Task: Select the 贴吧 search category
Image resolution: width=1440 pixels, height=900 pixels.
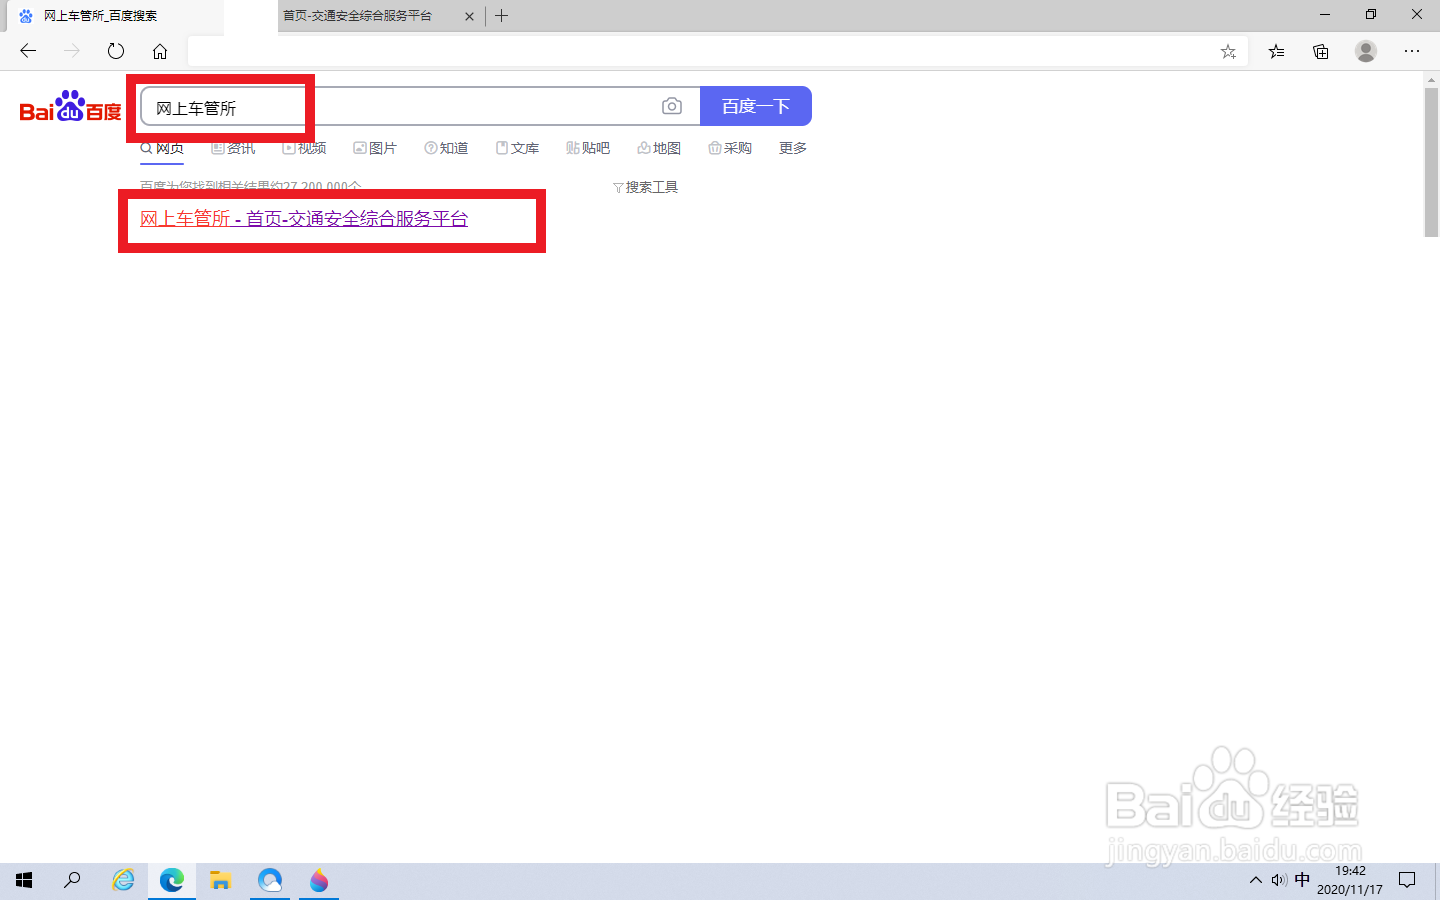Action: 588,148
